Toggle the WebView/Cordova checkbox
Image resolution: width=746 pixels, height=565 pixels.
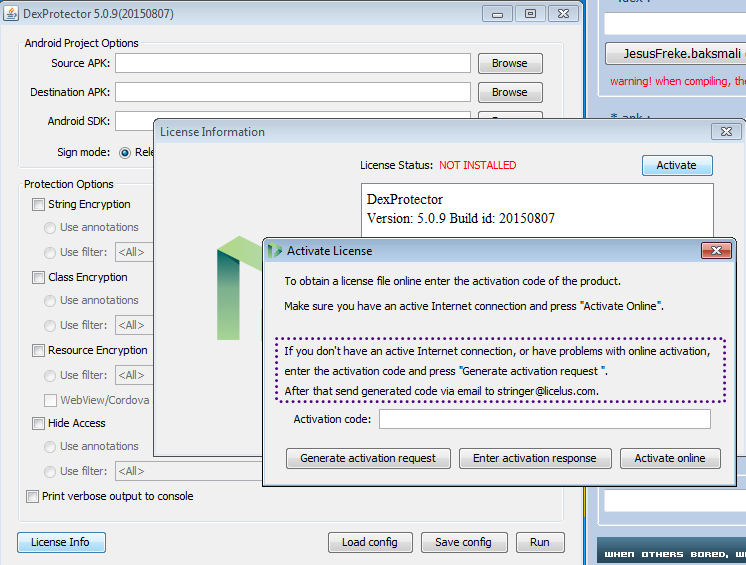tap(50, 400)
